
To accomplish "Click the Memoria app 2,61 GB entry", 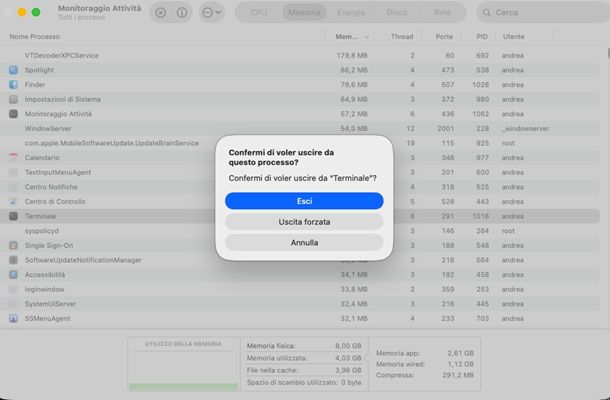I will point(425,353).
